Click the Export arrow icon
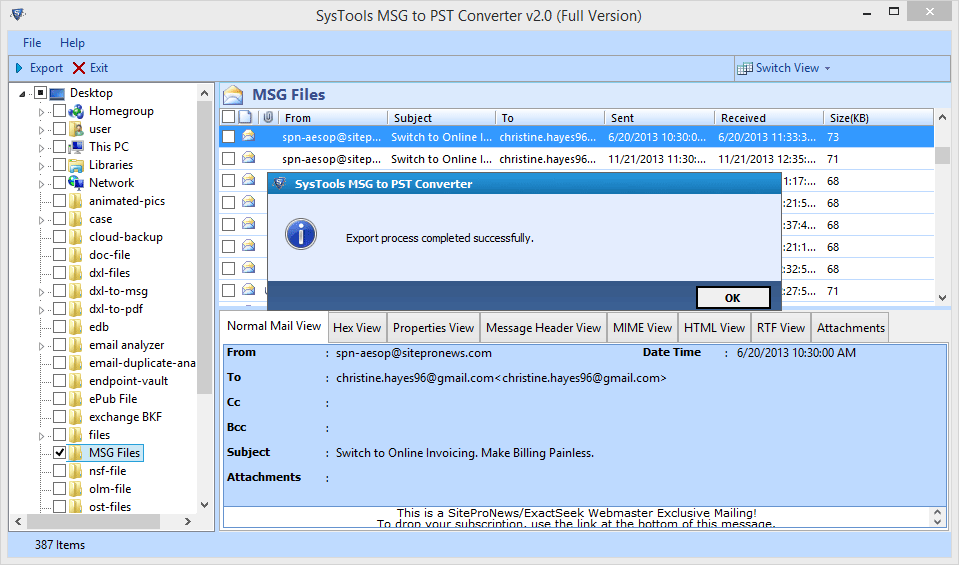This screenshot has height=565, width=959. (x=19, y=68)
